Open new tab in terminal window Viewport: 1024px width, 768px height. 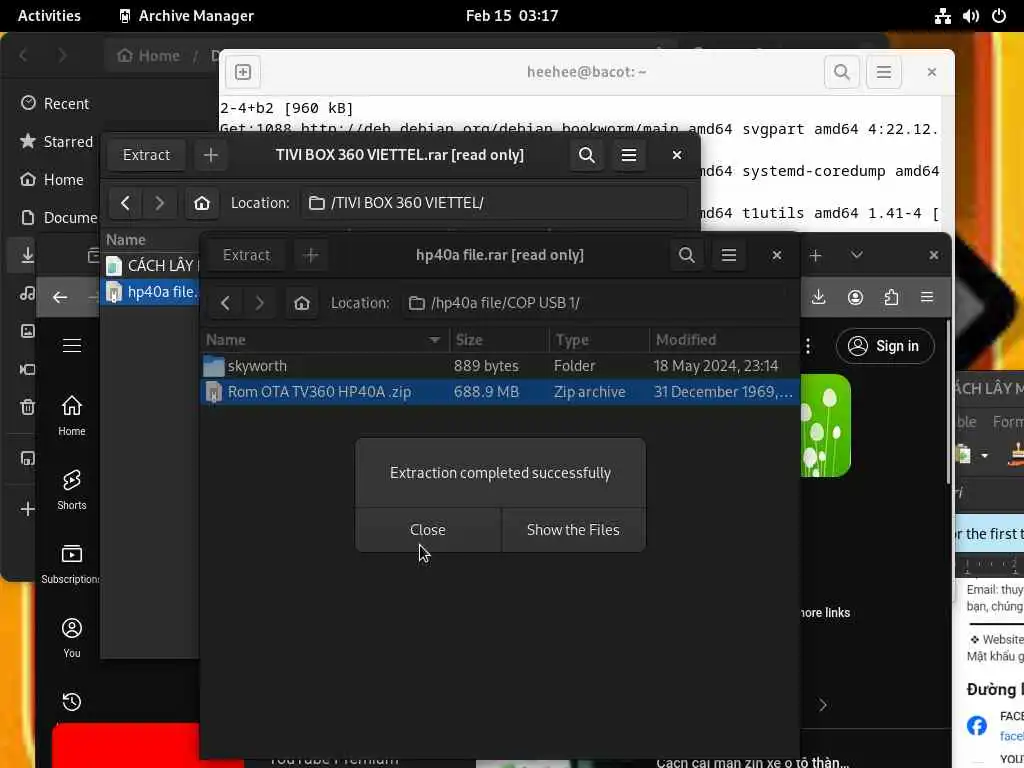point(243,72)
